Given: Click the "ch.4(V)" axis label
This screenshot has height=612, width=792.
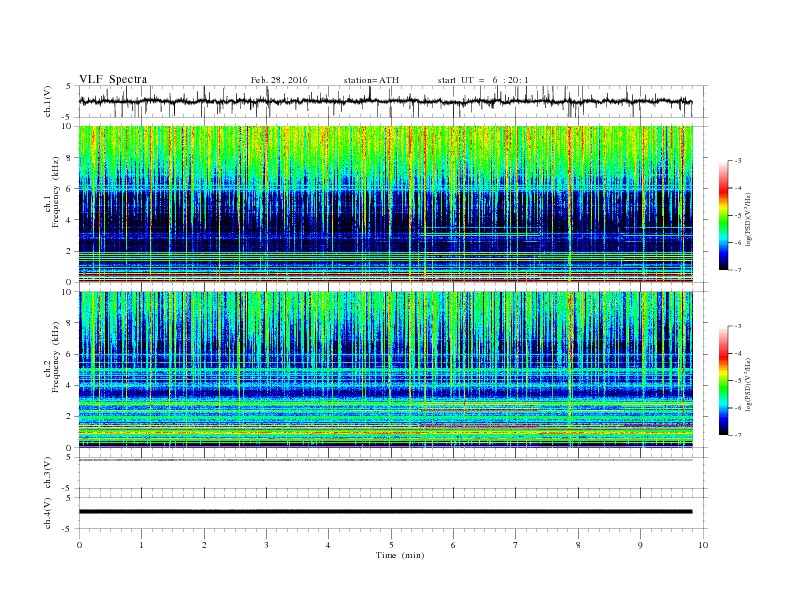Looking at the screenshot, I should coord(48,513).
